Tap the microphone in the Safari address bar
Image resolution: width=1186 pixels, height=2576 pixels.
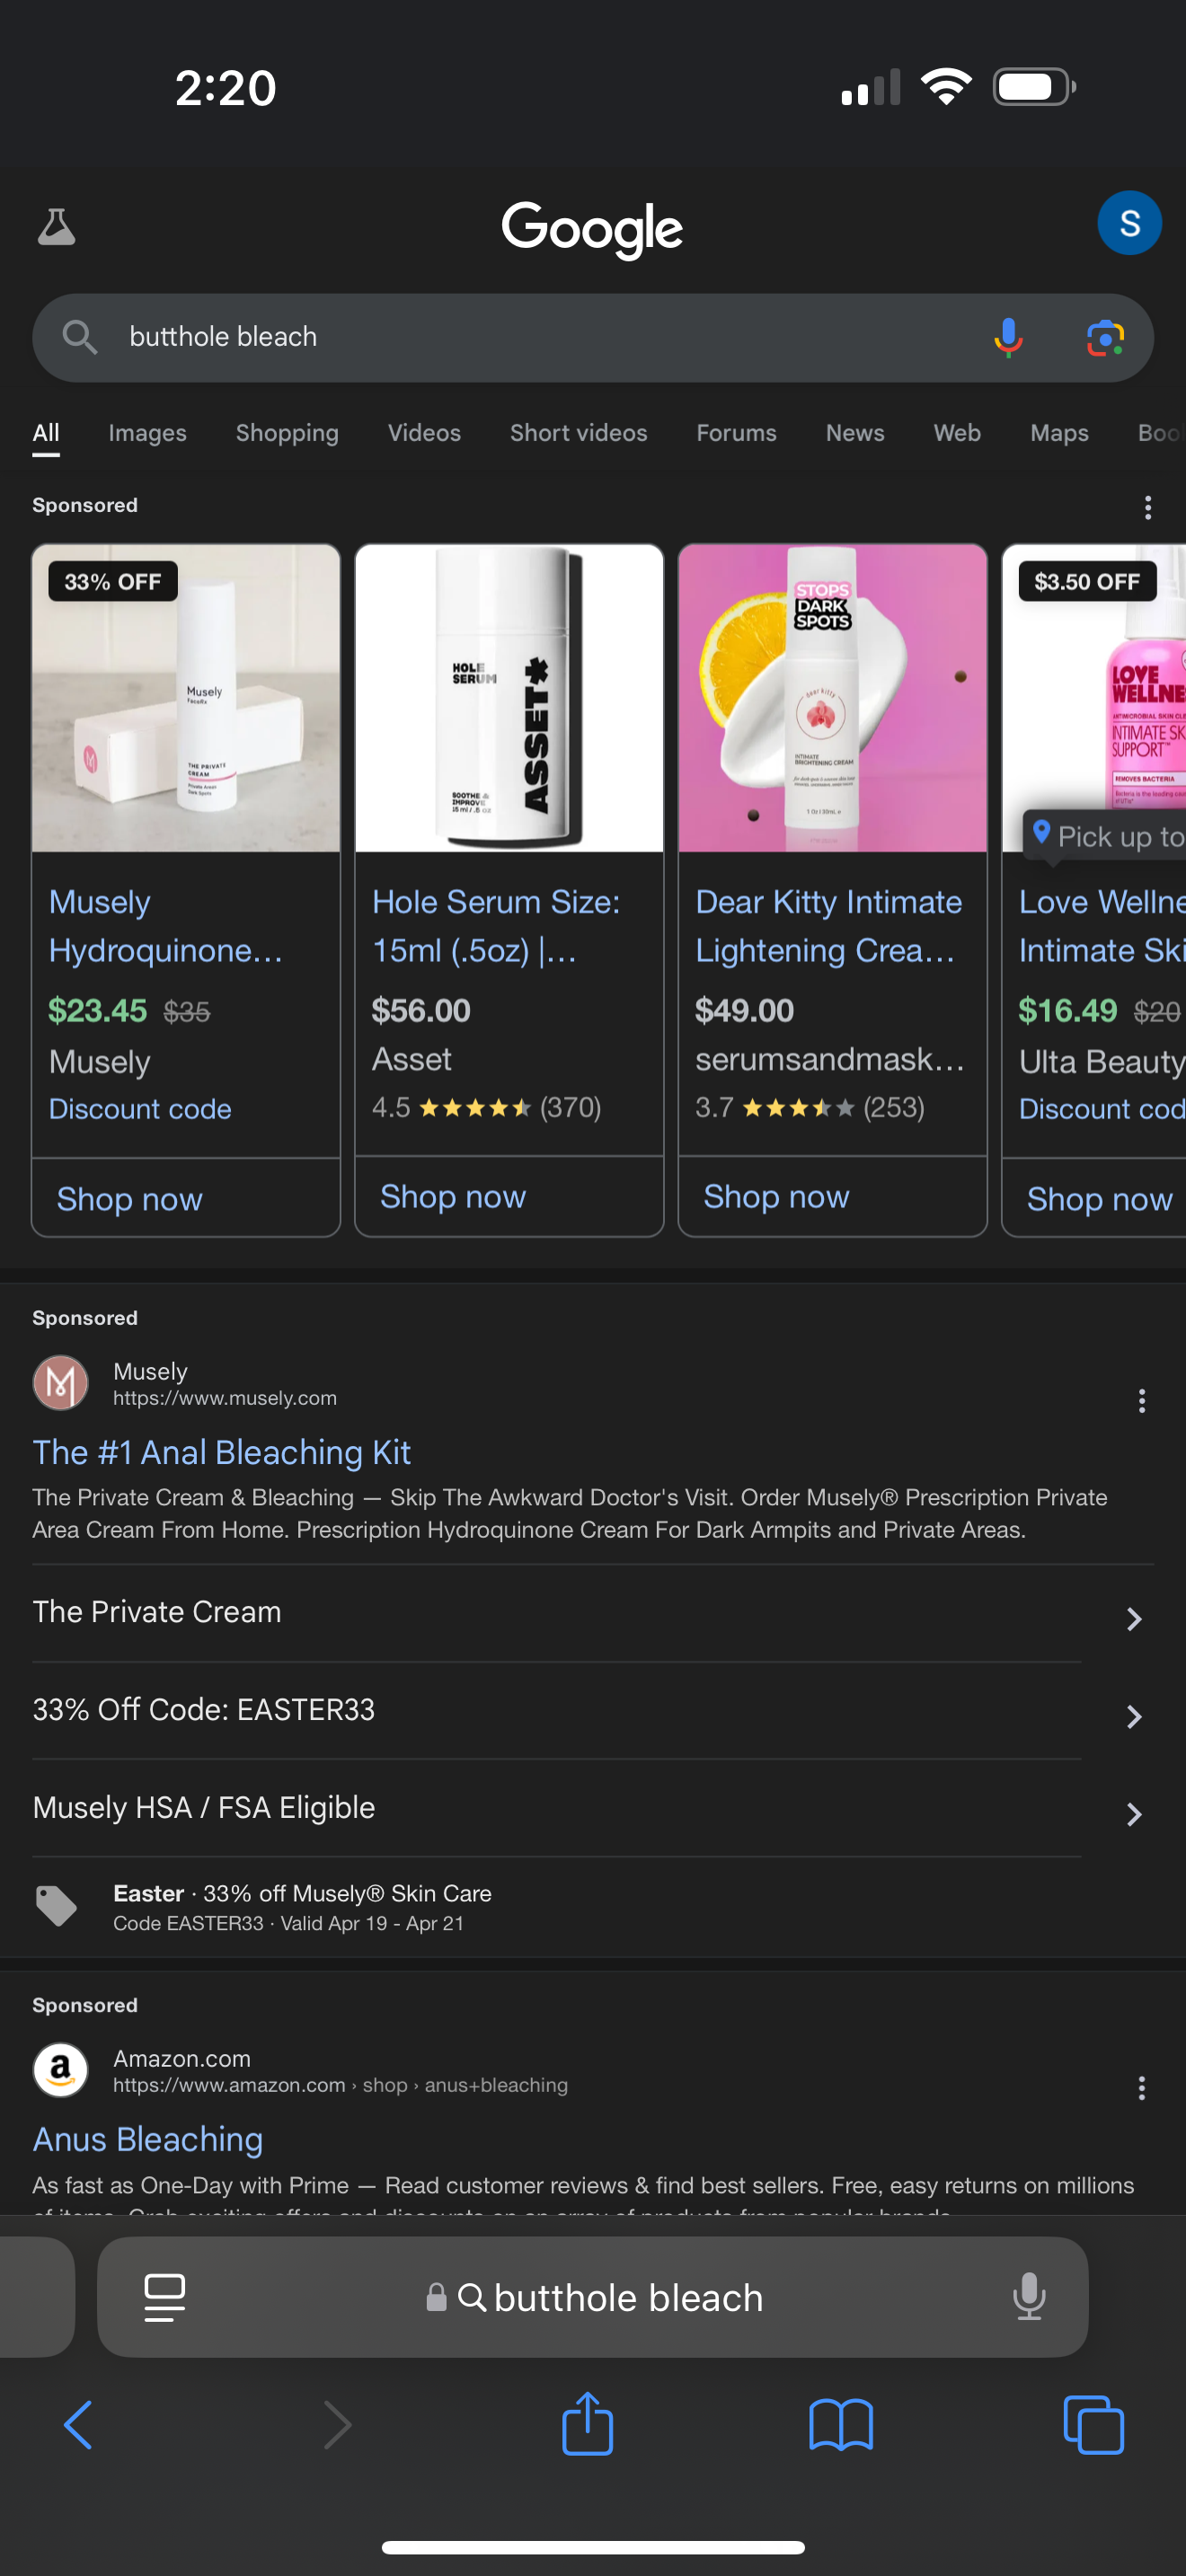pos(1029,2297)
